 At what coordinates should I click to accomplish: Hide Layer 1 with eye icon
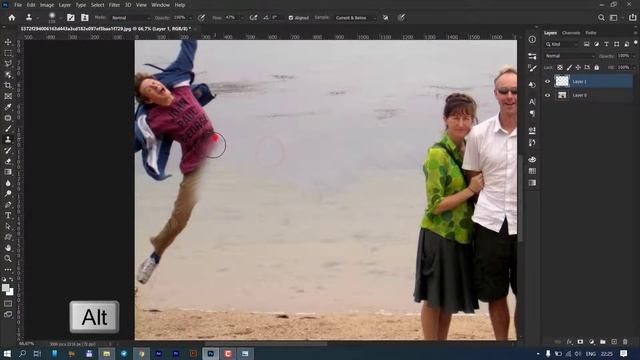[x=547, y=81]
